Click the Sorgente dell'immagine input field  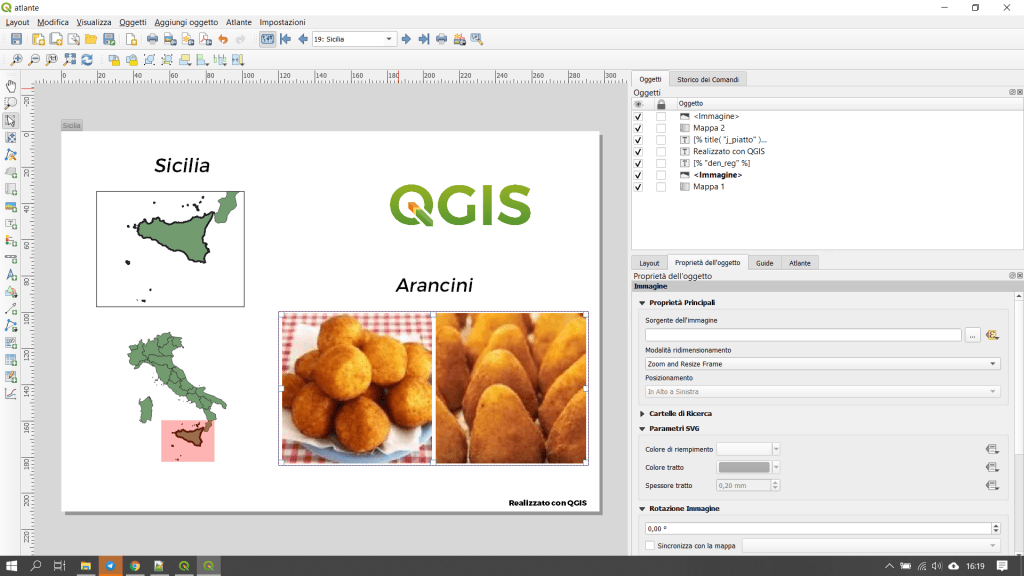pos(802,336)
